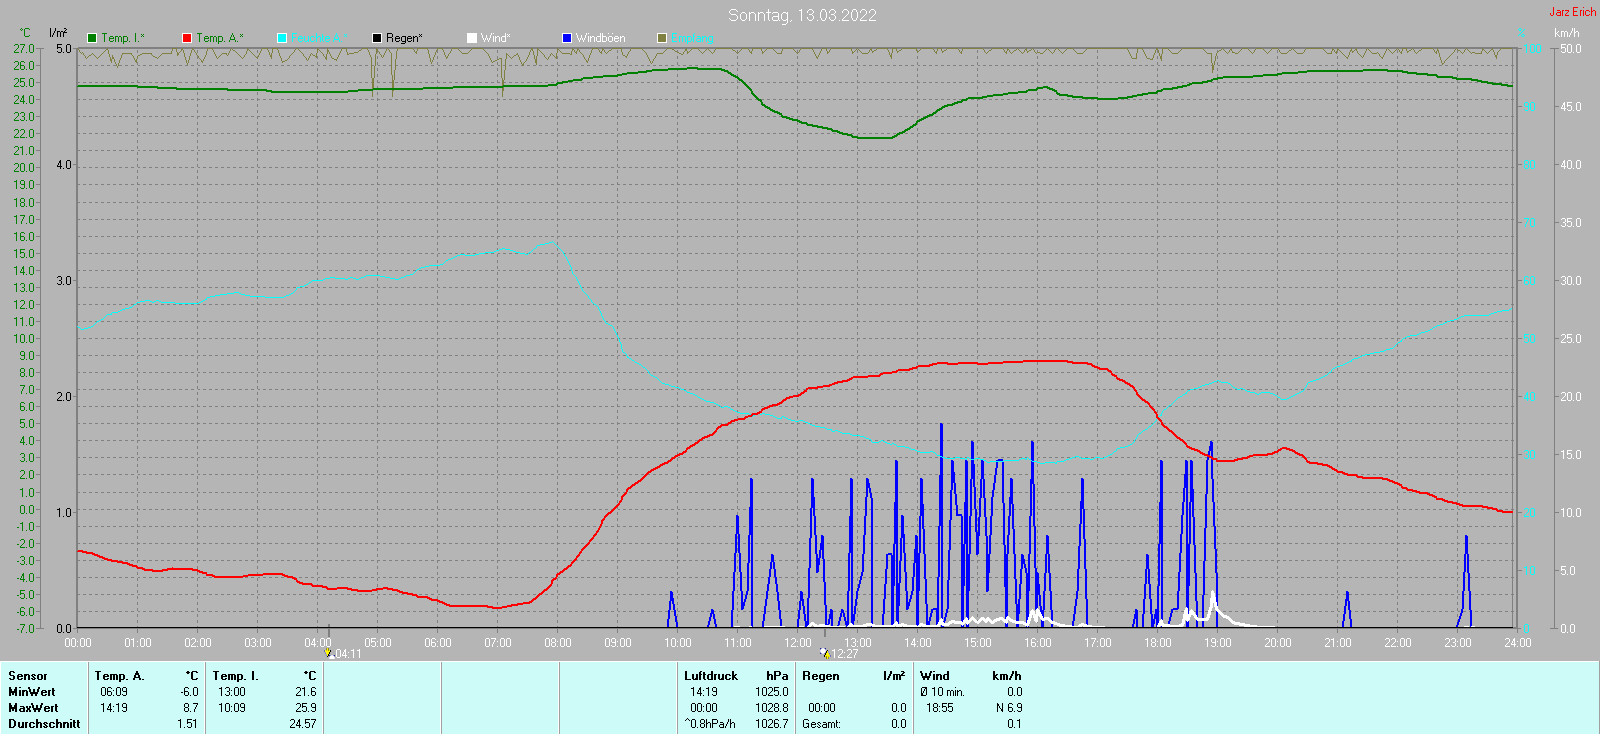Screen dimensions: 1600x734
Task: Click the 12:27 time label
Action: point(845,654)
